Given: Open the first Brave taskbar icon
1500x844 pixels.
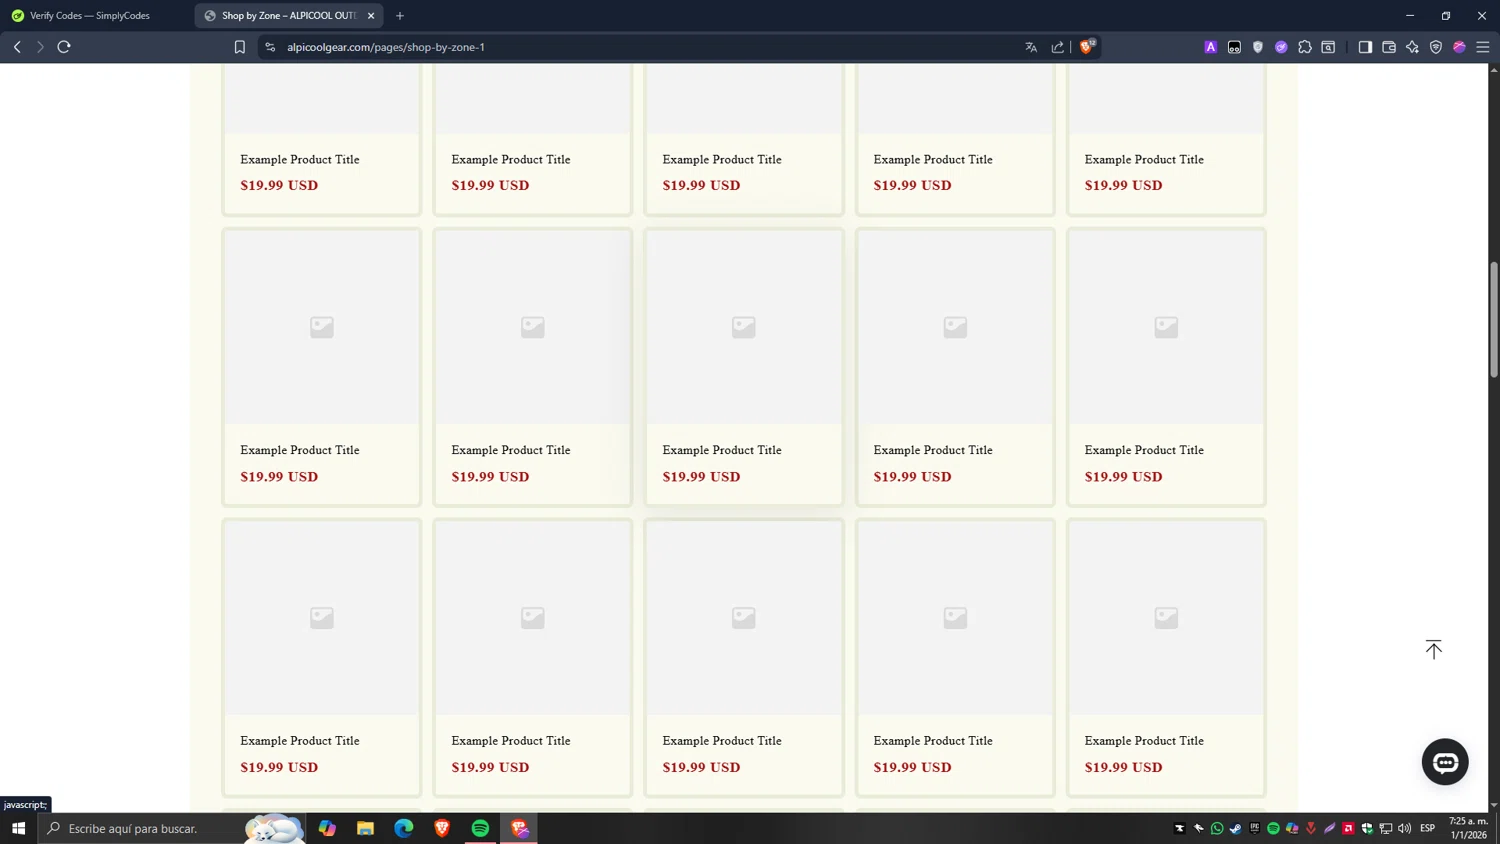Looking at the screenshot, I should click(x=442, y=828).
